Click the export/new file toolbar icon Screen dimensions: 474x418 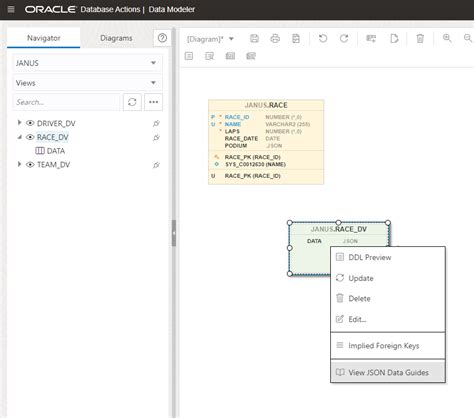point(394,38)
